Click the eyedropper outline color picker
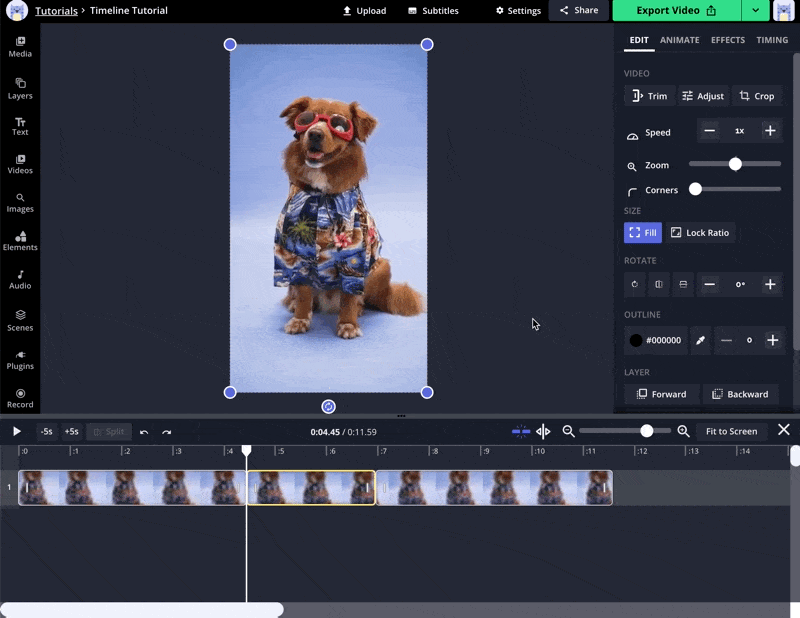Screen dimensions: 800x618 [700, 341]
